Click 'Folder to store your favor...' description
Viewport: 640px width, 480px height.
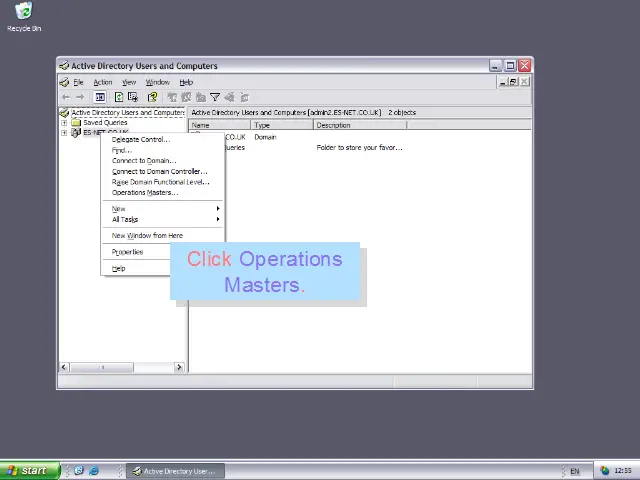point(359,147)
